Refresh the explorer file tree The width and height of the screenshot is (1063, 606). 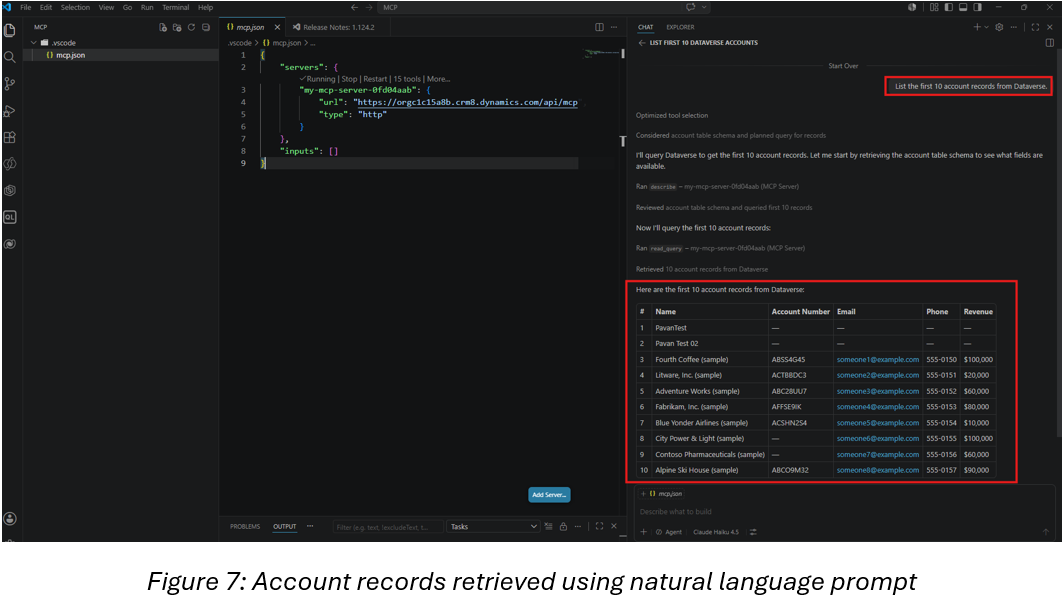pos(191,27)
